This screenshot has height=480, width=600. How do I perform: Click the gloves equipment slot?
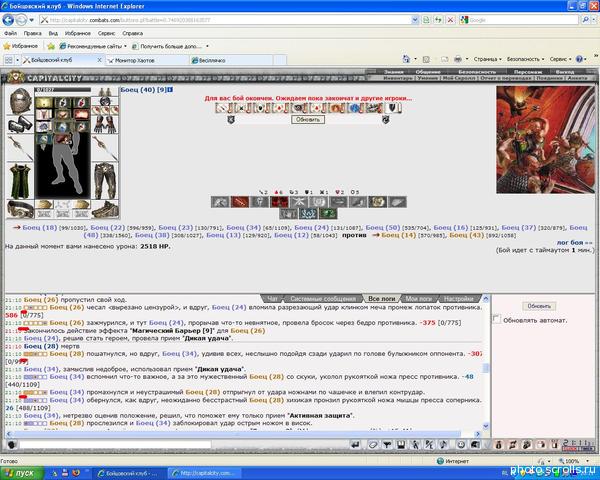click(x=105, y=124)
